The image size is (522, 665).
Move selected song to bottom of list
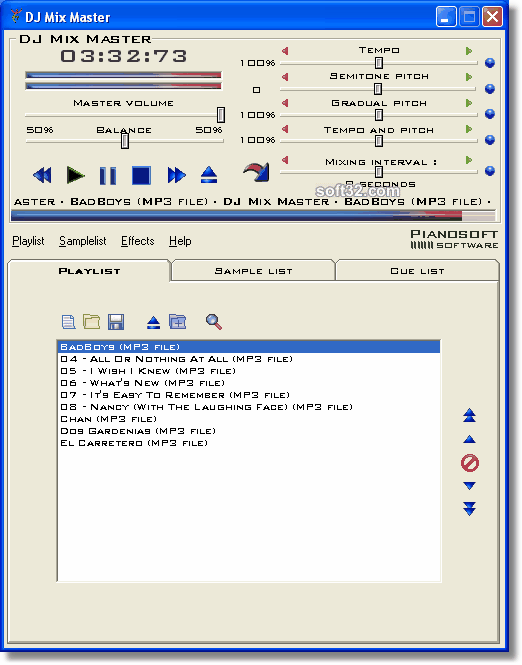coord(469,509)
